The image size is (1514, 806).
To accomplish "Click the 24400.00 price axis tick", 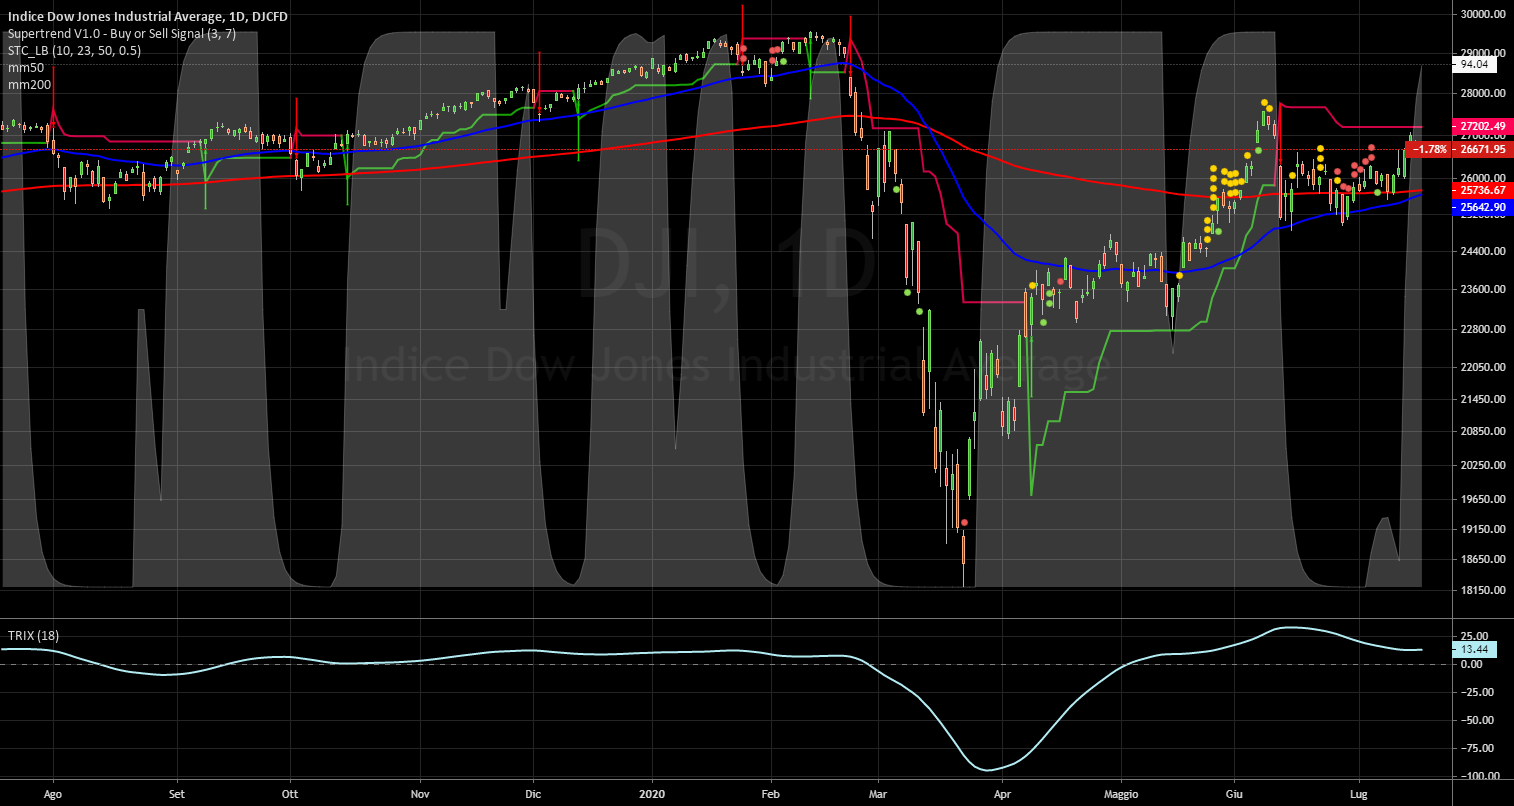I will pyautogui.click(x=1482, y=252).
